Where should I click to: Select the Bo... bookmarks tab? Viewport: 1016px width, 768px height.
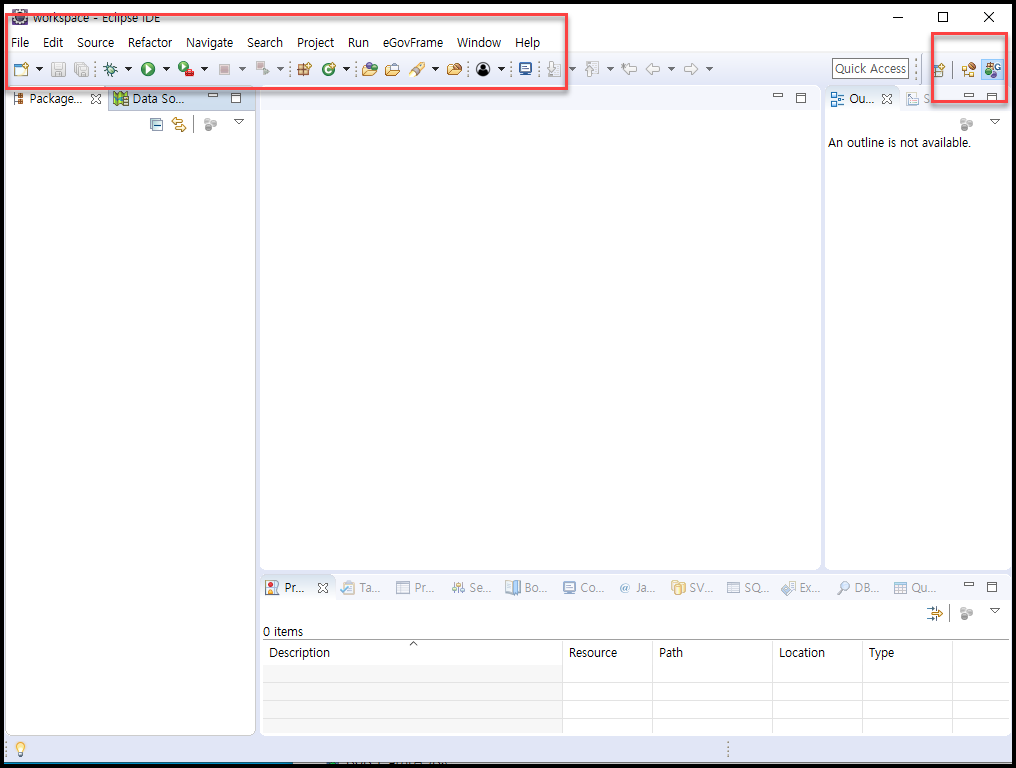point(527,588)
